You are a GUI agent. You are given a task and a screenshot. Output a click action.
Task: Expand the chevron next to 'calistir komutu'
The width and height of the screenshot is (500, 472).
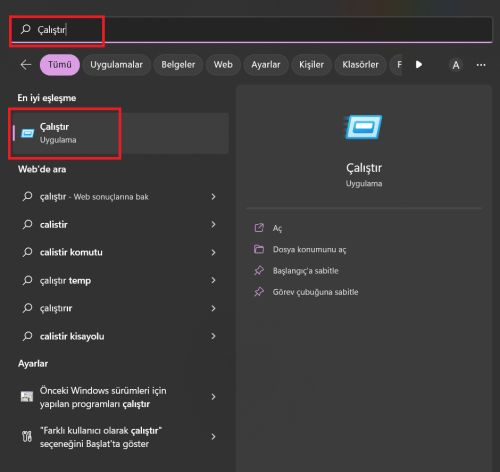tap(213, 252)
